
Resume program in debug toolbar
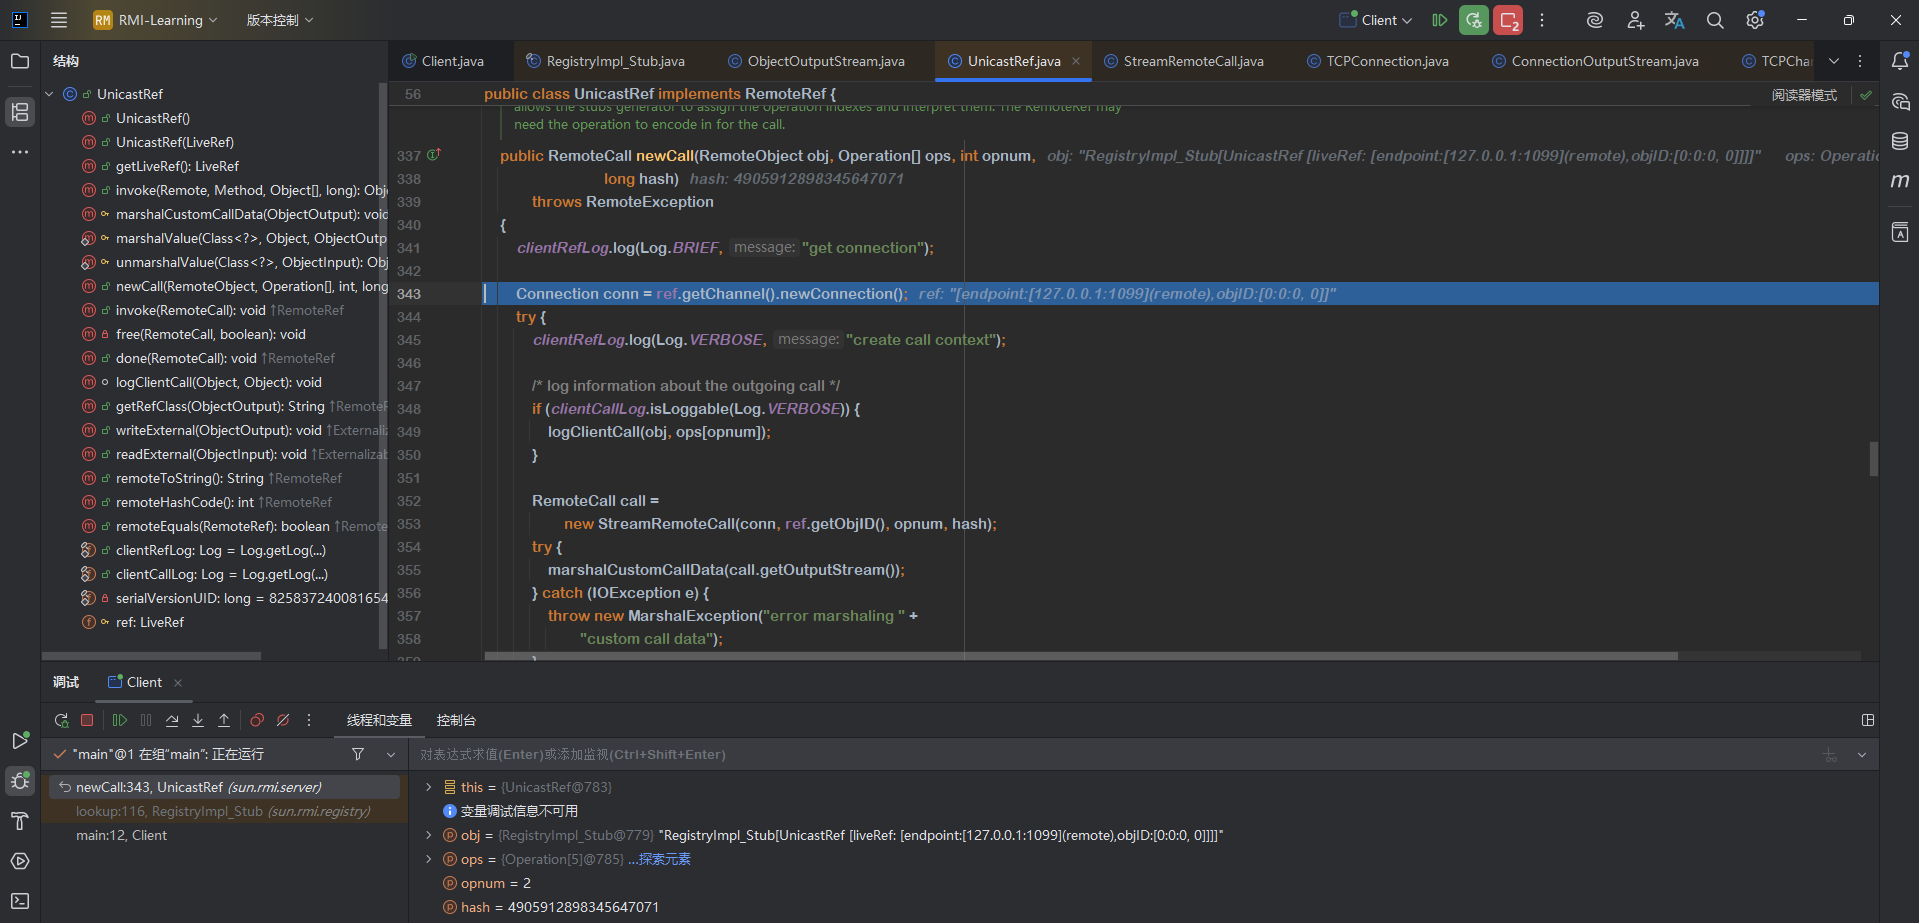coord(120,720)
